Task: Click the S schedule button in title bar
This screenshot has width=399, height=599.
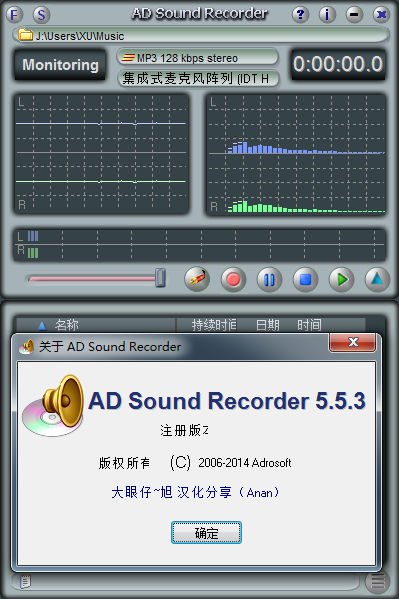Action: 41,15
